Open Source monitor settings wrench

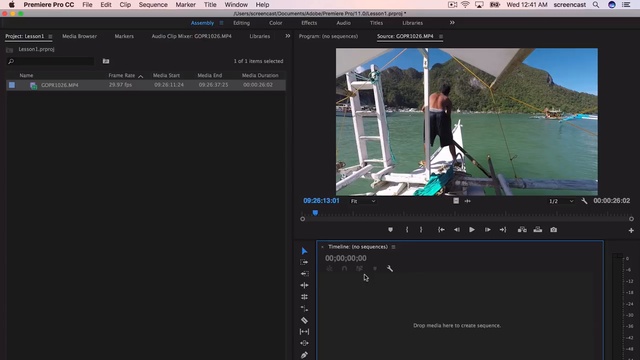click(x=584, y=201)
